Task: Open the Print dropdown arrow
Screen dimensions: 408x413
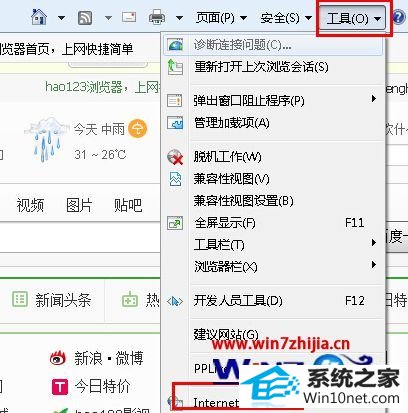Action: pyautogui.click(x=179, y=18)
